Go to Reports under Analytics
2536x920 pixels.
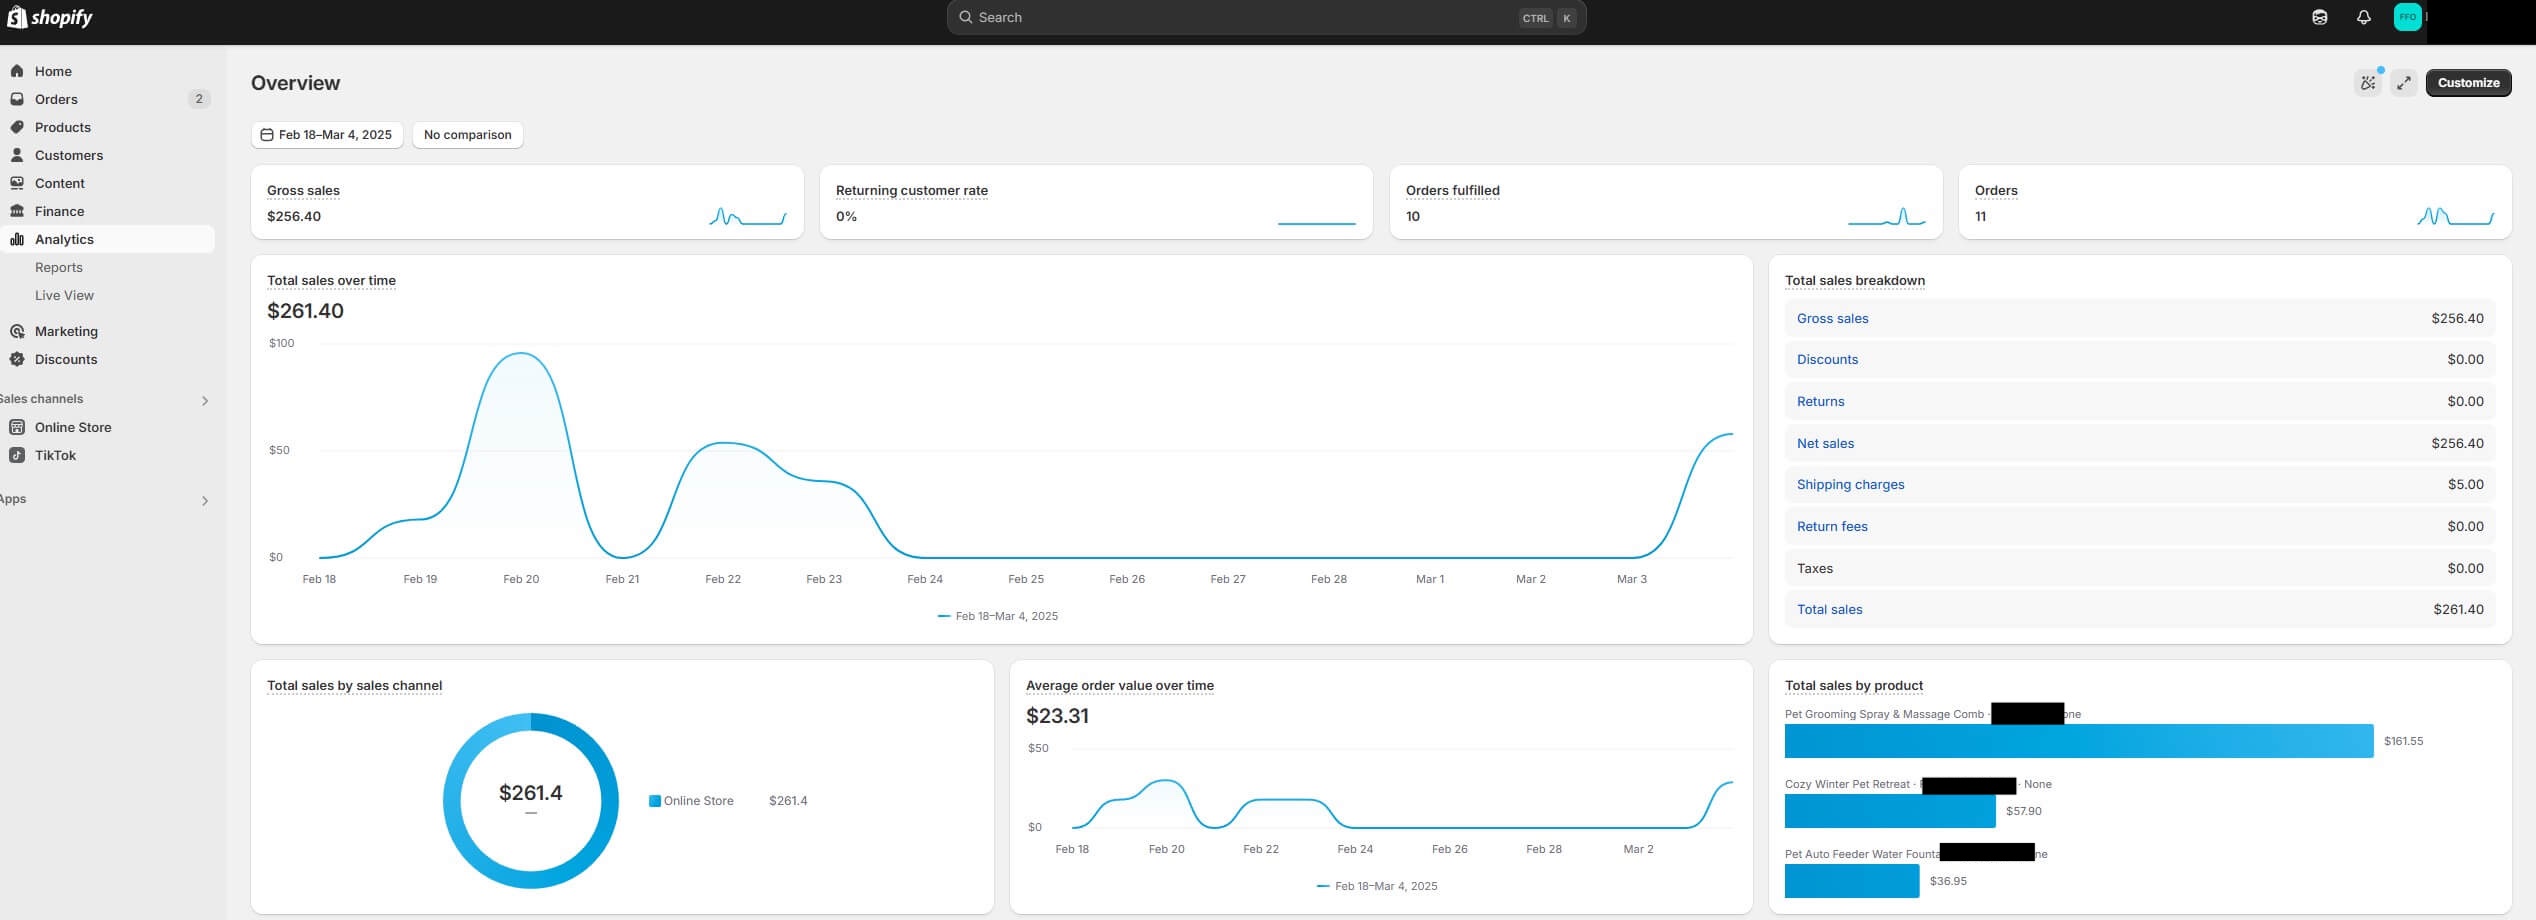coord(59,267)
